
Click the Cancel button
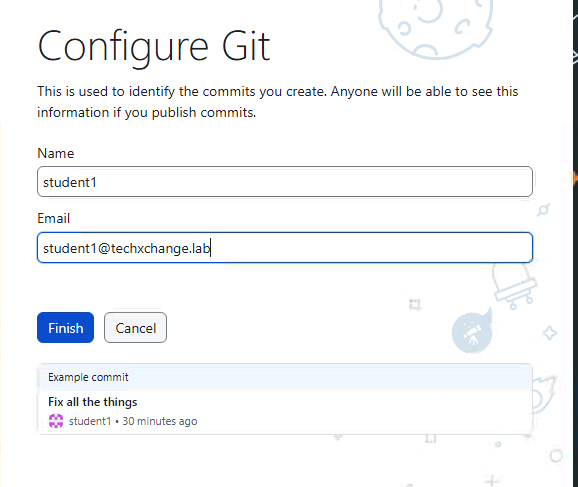[135, 327]
